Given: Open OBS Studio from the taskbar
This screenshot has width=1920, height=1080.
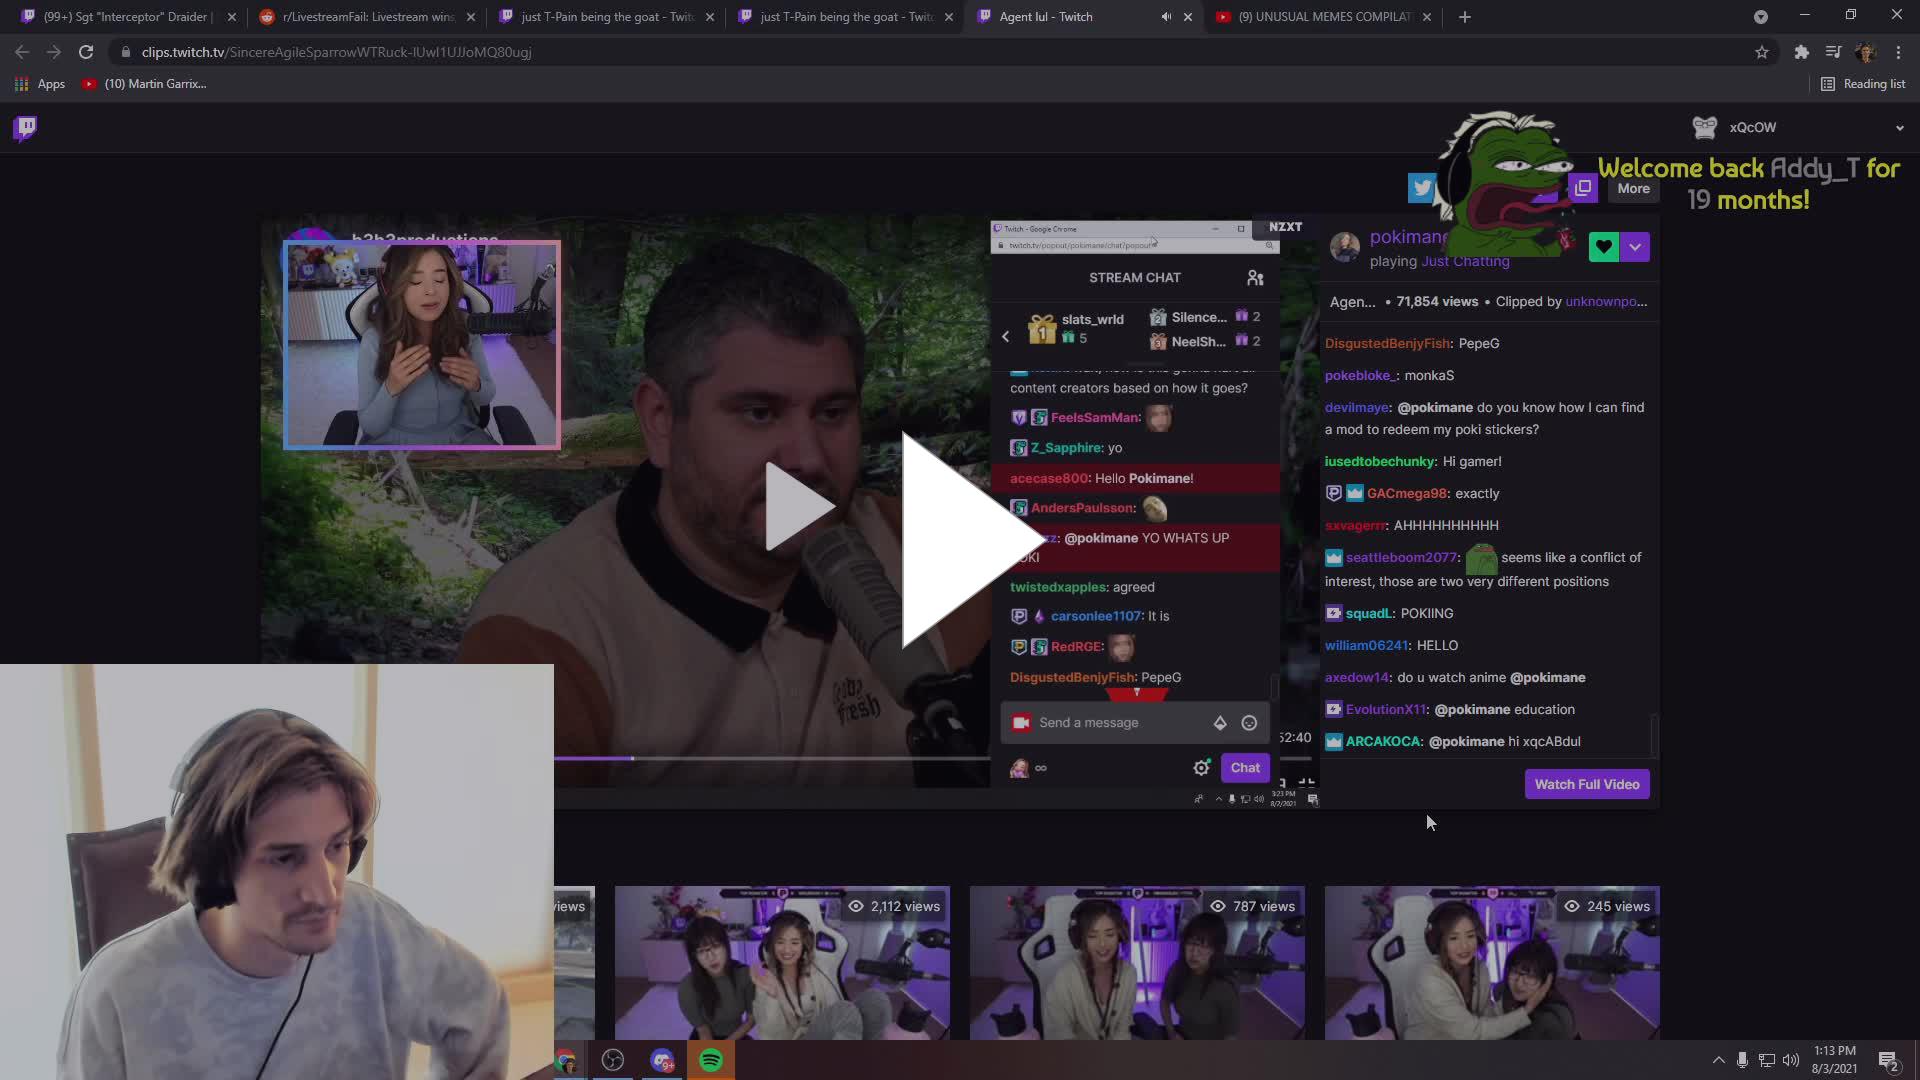Looking at the screenshot, I should click(x=613, y=1060).
